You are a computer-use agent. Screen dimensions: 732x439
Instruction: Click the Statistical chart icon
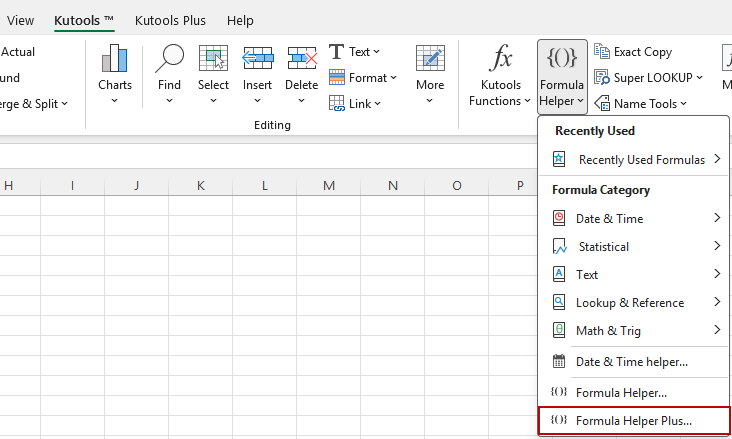coord(559,246)
